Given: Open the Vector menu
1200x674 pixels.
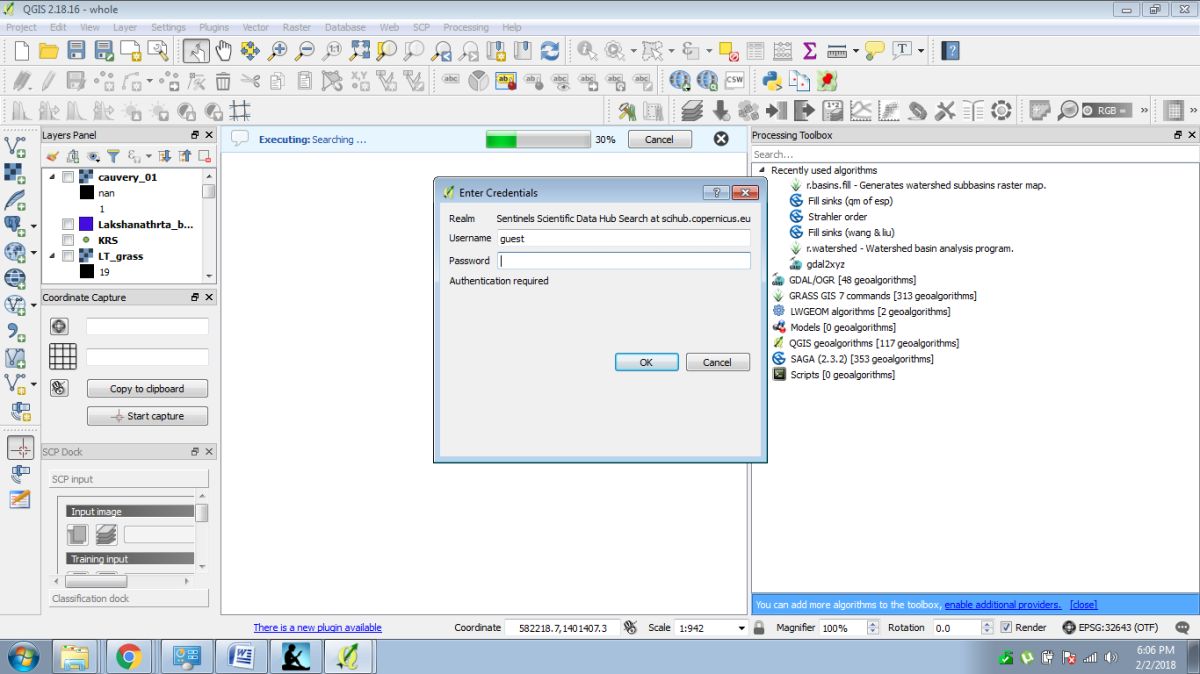Looking at the screenshot, I should pos(255,27).
